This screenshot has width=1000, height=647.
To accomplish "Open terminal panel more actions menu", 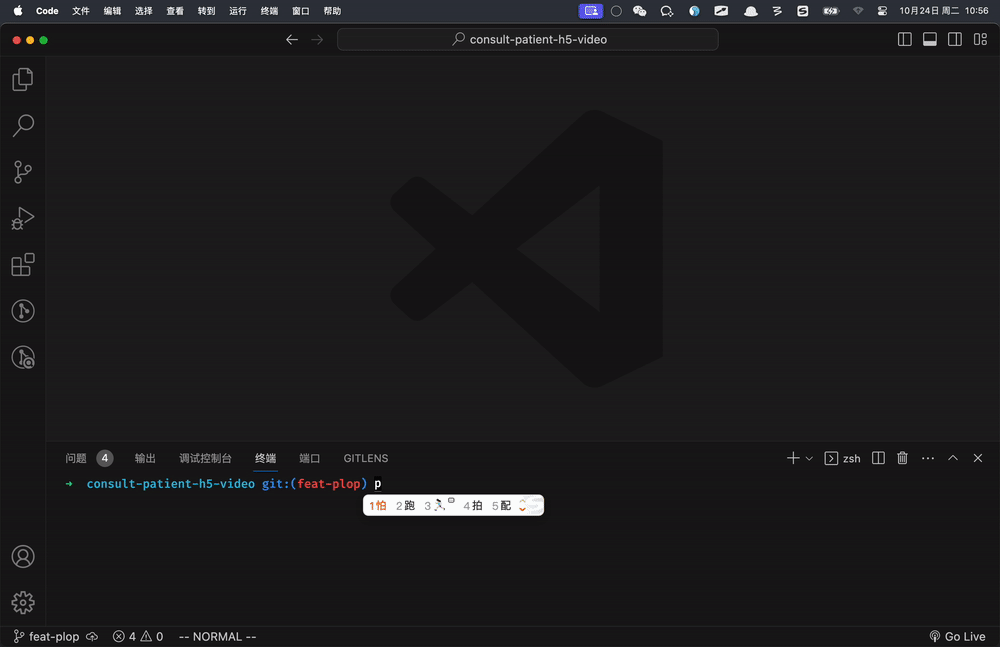I will [928, 458].
